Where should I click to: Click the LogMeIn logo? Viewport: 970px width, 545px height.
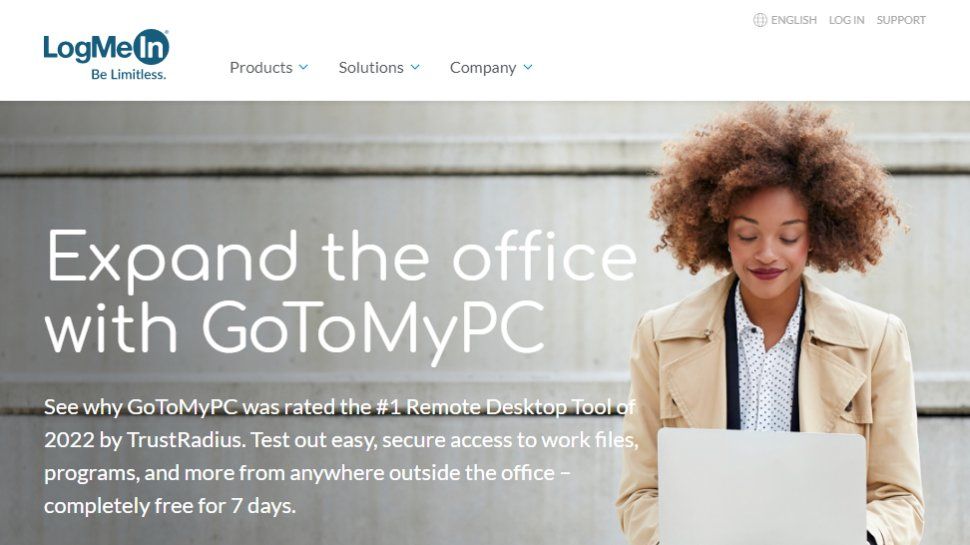pyautogui.click(x=106, y=54)
